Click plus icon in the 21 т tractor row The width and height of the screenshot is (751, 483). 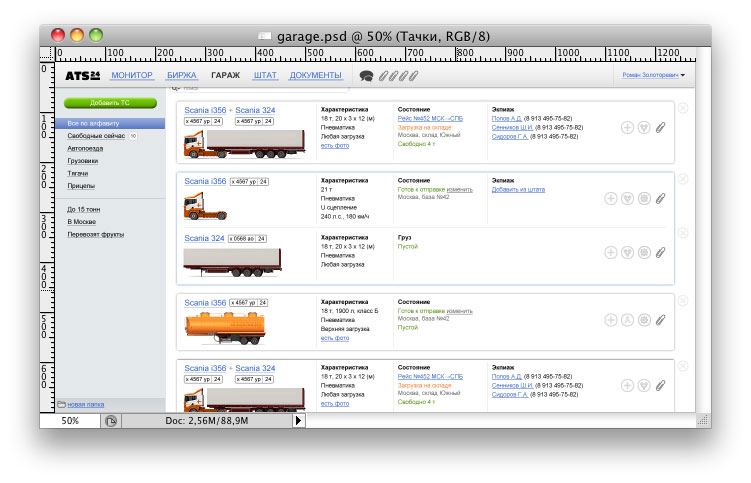pyautogui.click(x=611, y=198)
